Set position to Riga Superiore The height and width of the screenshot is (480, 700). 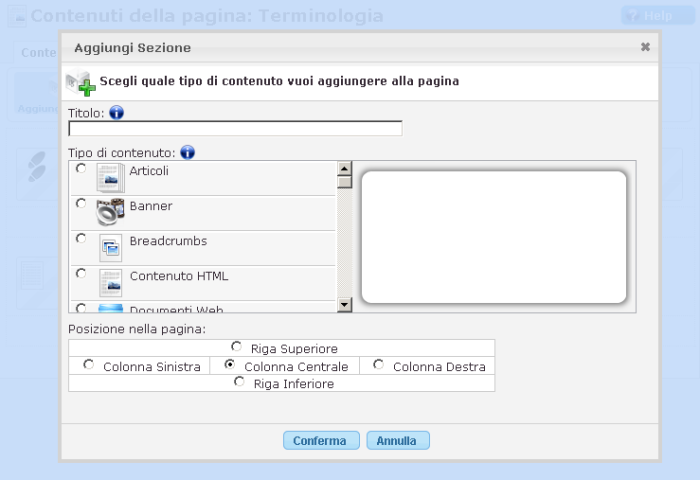237,347
